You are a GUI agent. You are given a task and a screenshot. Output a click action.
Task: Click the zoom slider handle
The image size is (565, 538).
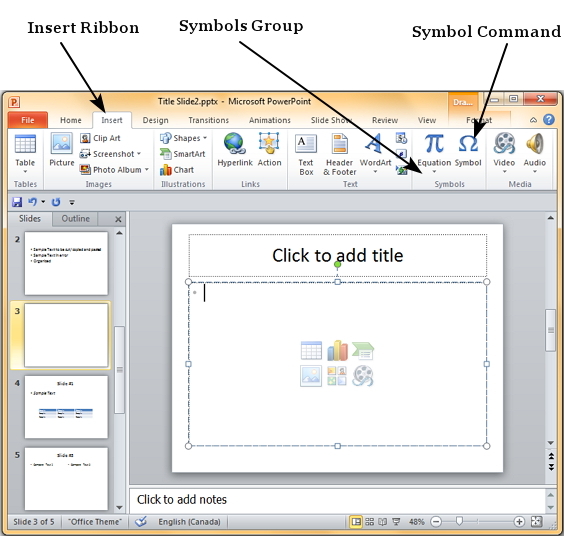pyautogui.click(x=459, y=521)
